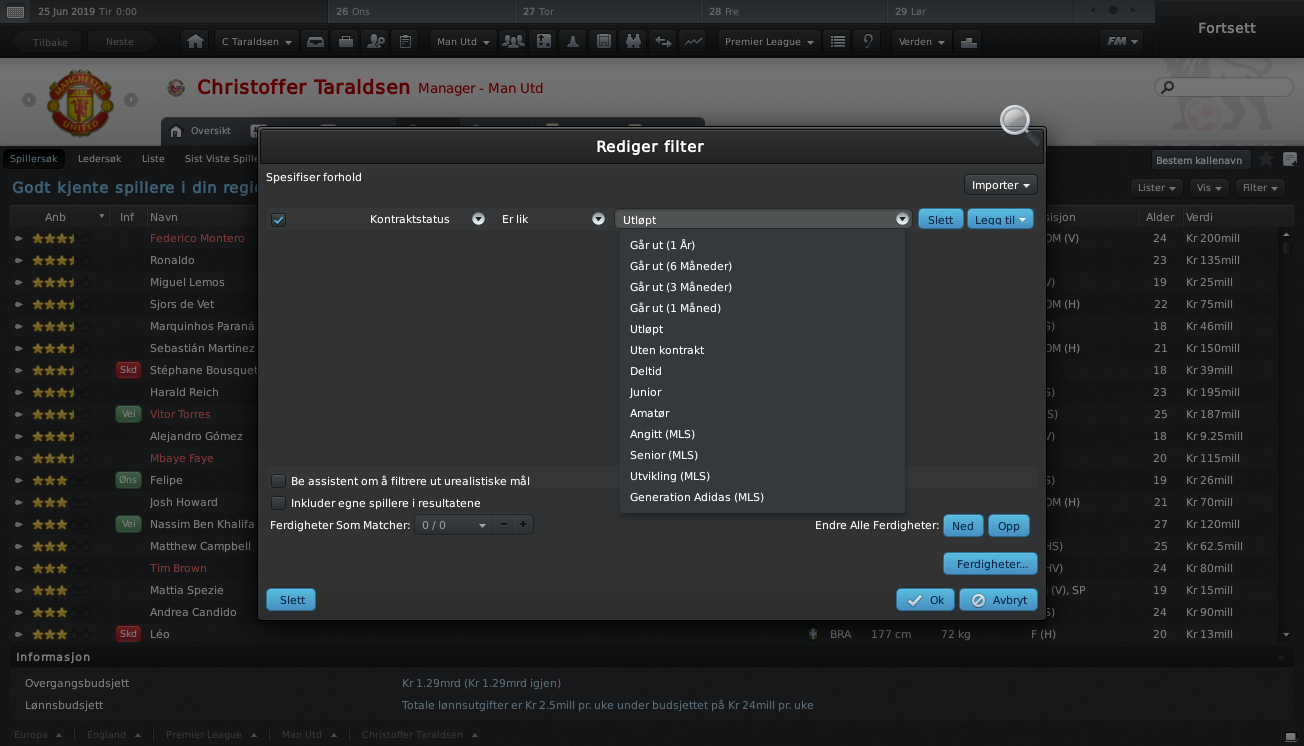Sort by the Verdi column header
This screenshot has height=746, width=1304.
coord(1230,217)
